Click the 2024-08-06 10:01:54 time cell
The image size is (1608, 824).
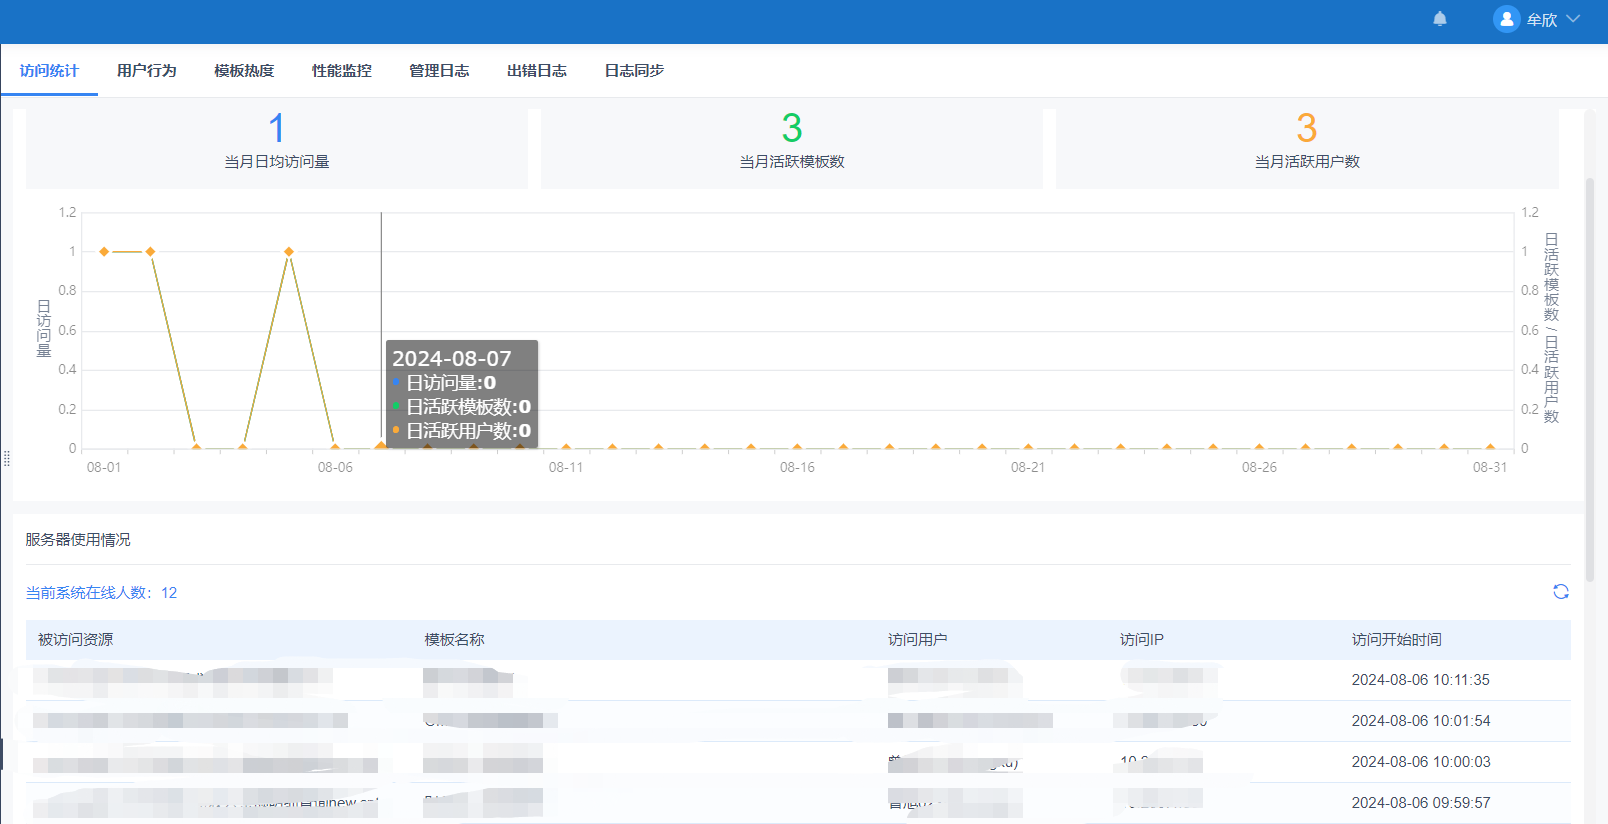tap(1421, 721)
